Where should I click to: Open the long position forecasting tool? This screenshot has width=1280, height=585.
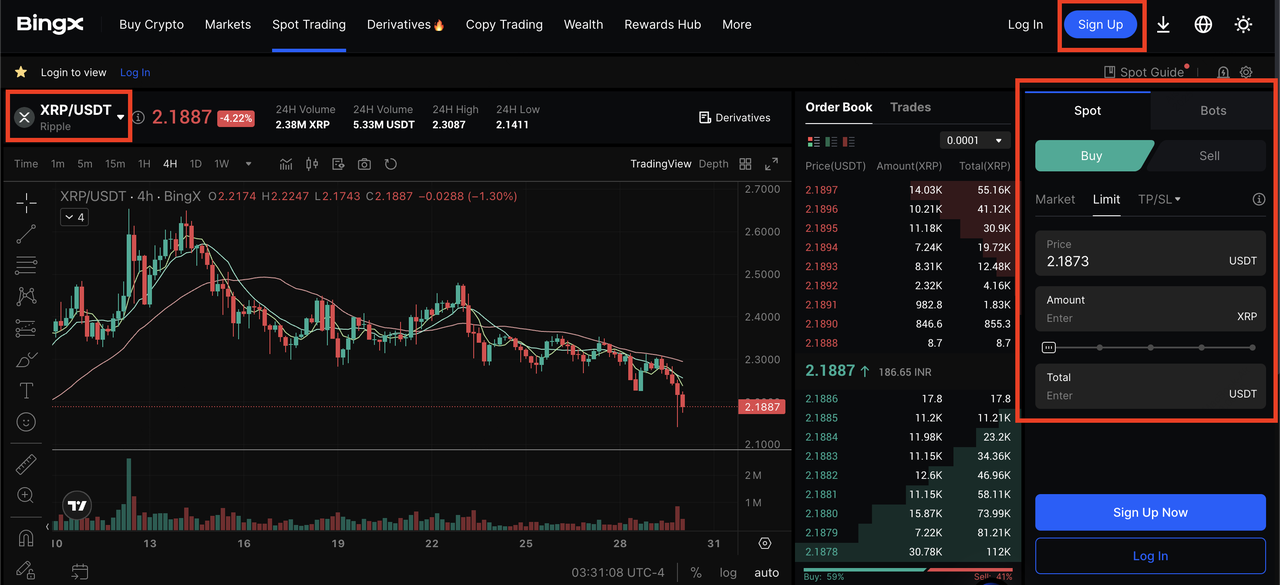[26, 328]
